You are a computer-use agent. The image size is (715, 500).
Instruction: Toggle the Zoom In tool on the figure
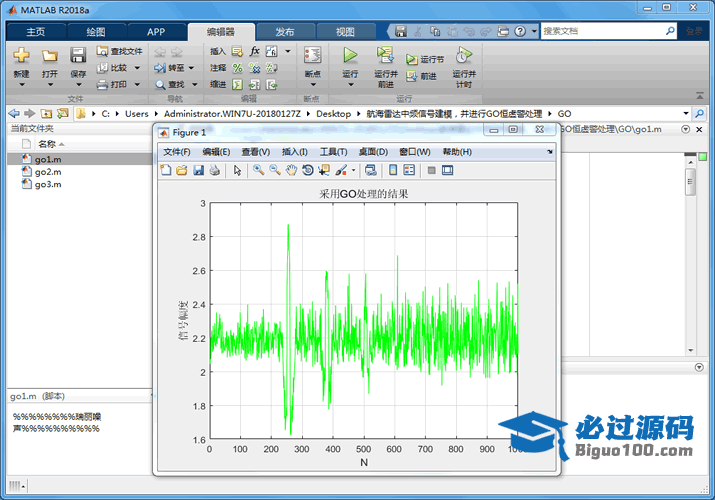pos(258,170)
